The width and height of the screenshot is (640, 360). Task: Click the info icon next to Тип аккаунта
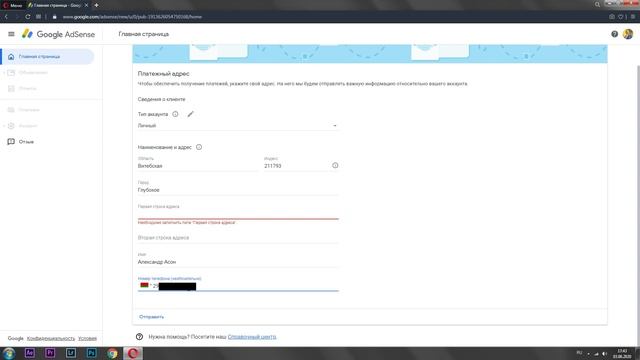pyautogui.click(x=175, y=114)
